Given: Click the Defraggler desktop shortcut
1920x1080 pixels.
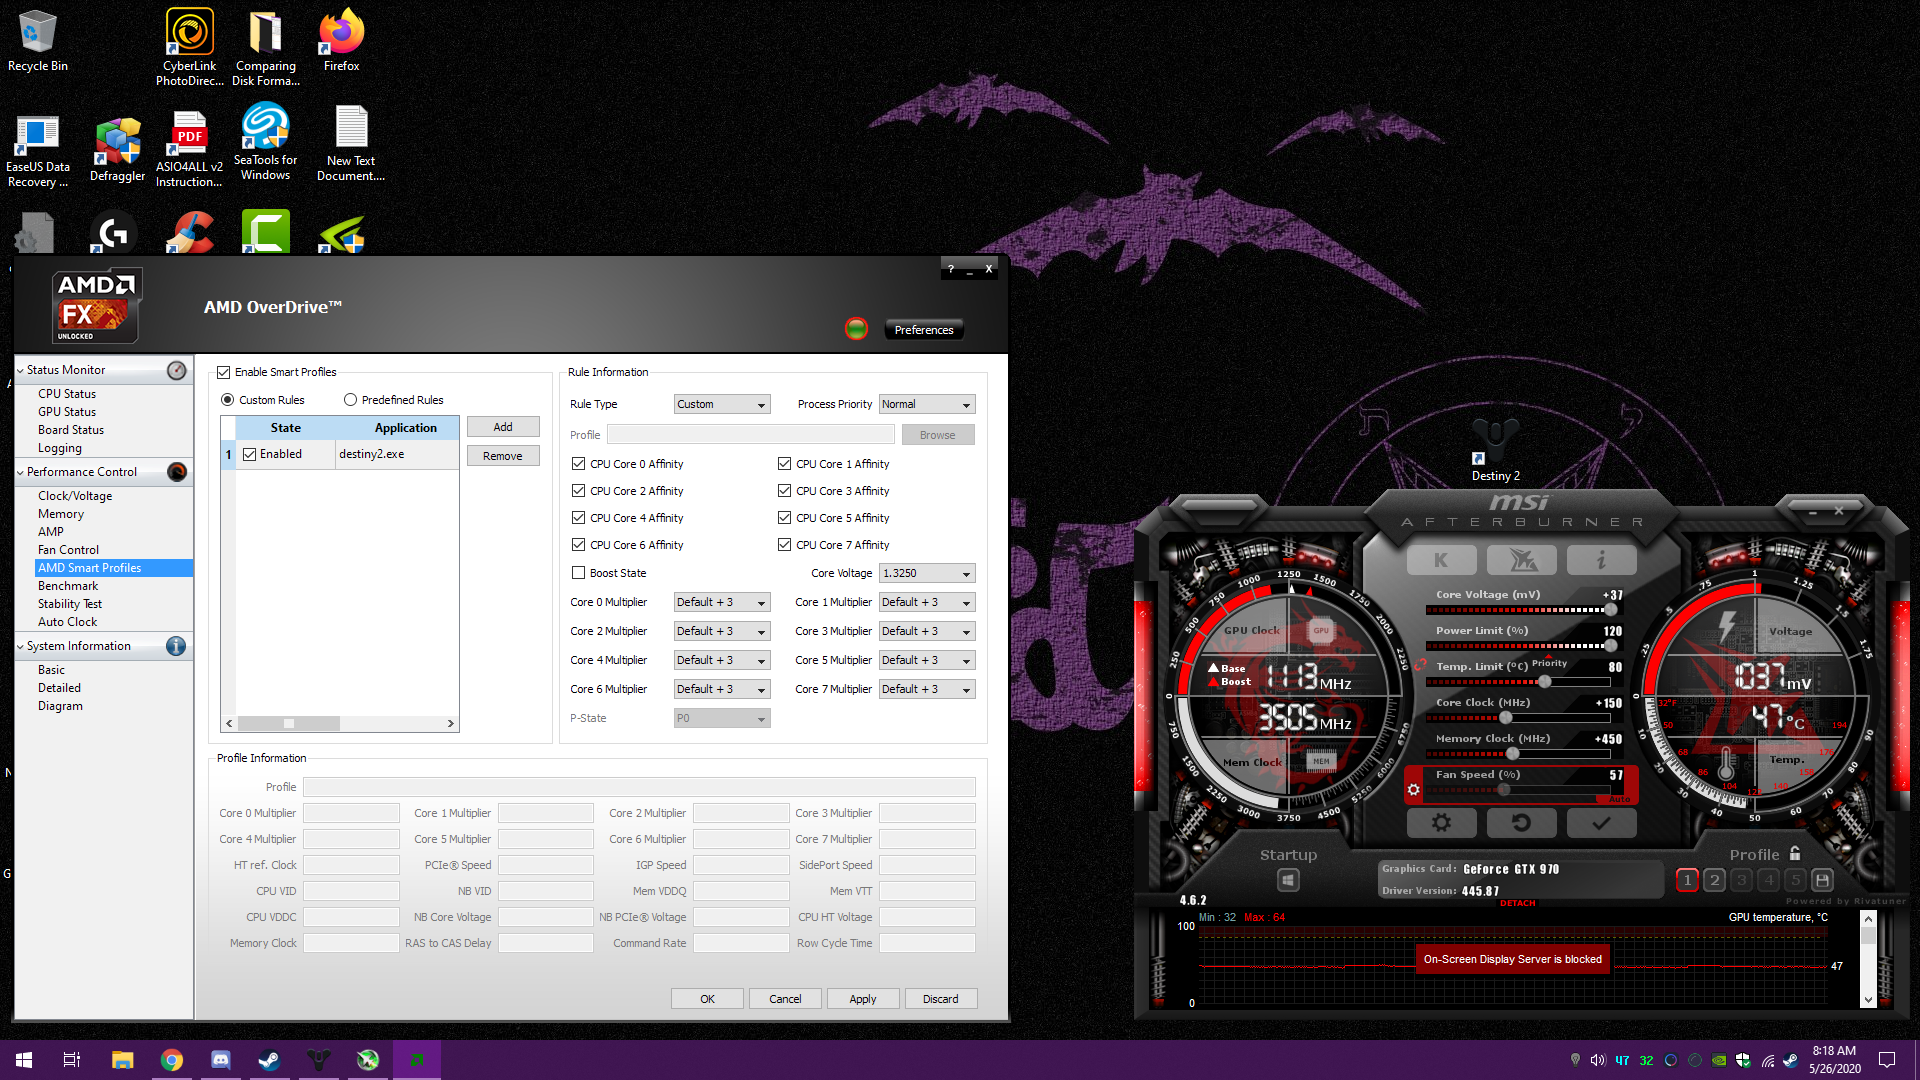Looking at the screenshot, I should point(118,150).
